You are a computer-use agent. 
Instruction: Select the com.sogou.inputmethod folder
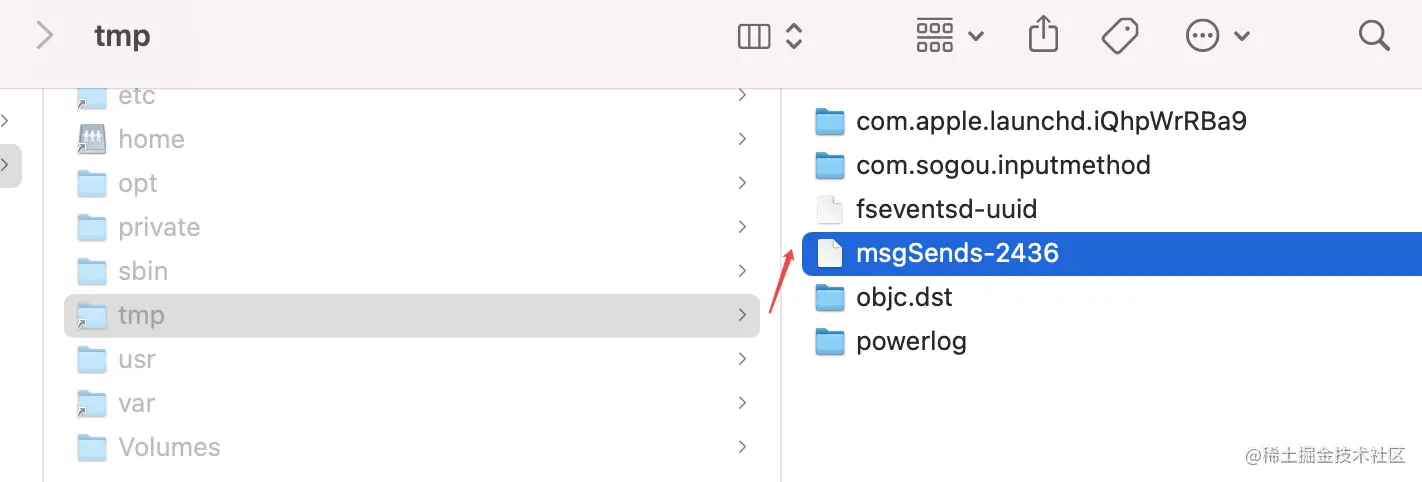tap(1003, 165)
